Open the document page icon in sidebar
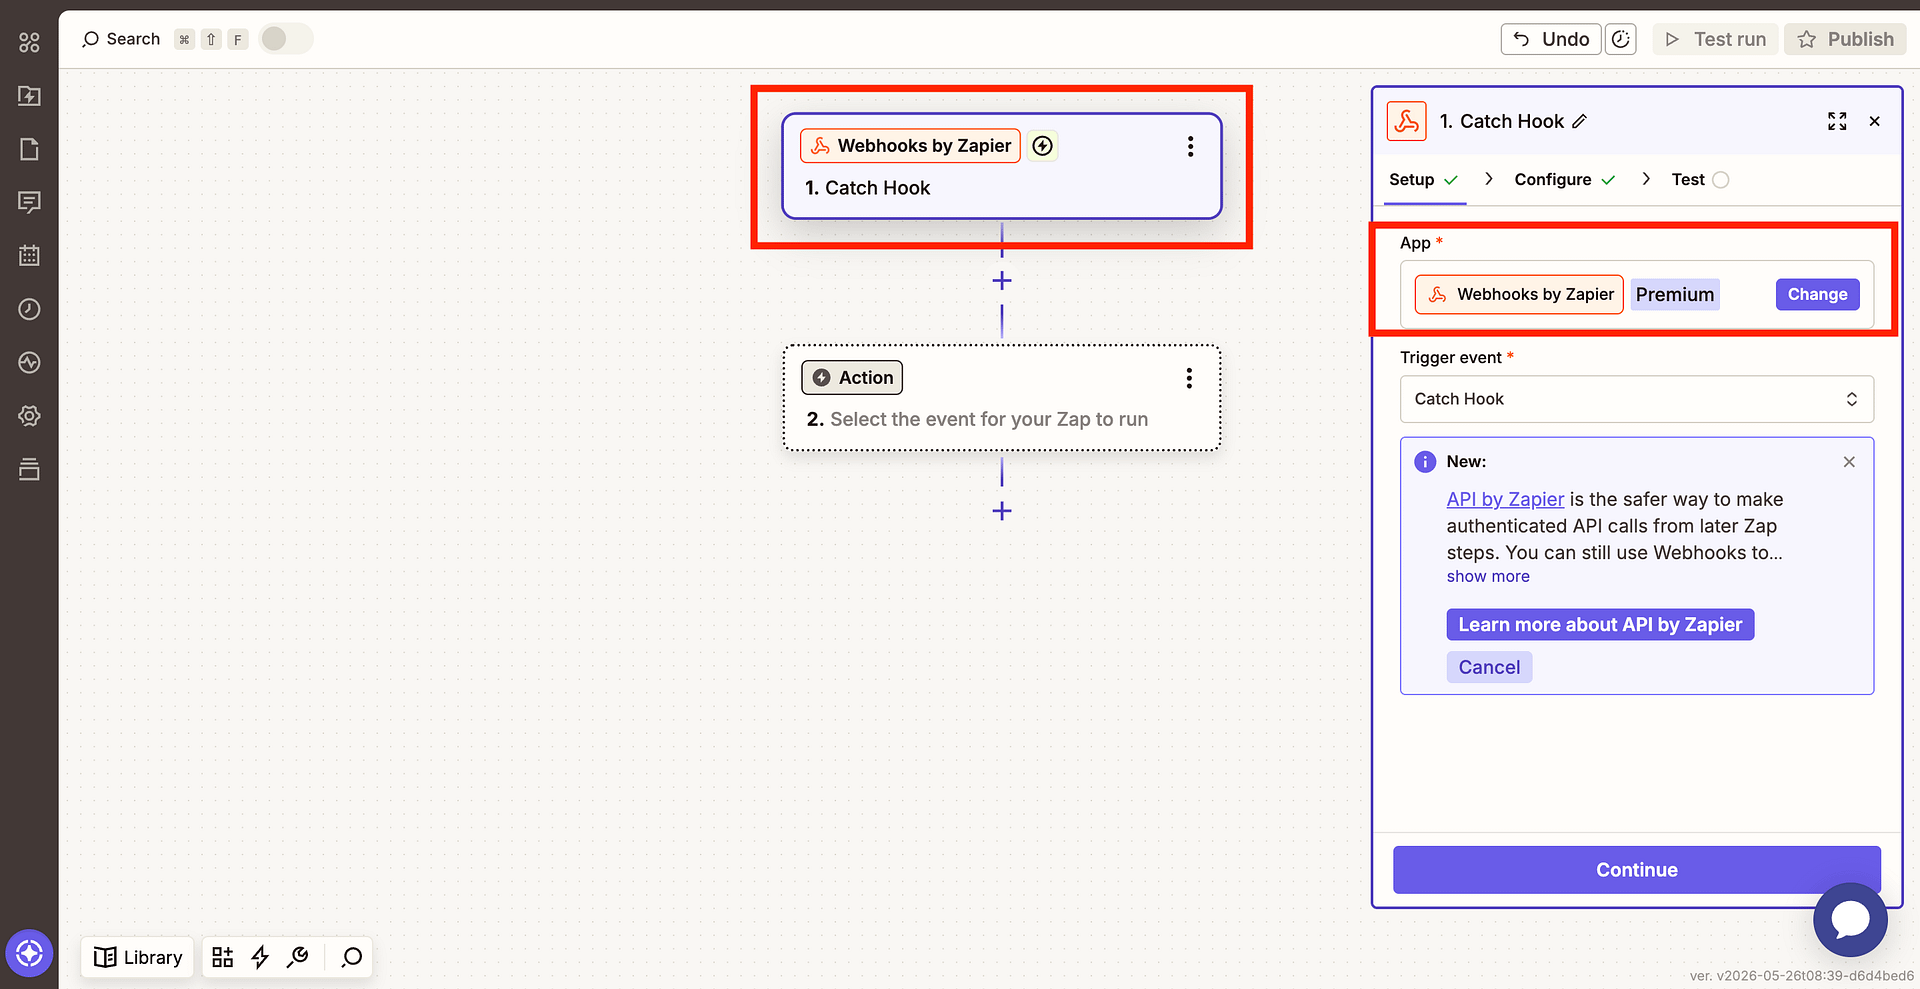Image resolution: width=1920 pixels, height=989 pixels. pos(29,149)
